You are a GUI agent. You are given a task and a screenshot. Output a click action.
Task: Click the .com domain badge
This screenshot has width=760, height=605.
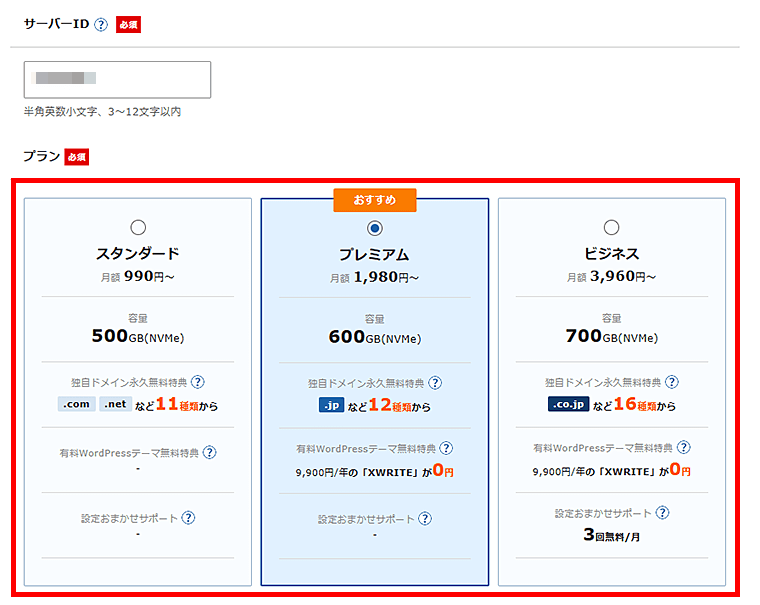click(x=77, y=405)
